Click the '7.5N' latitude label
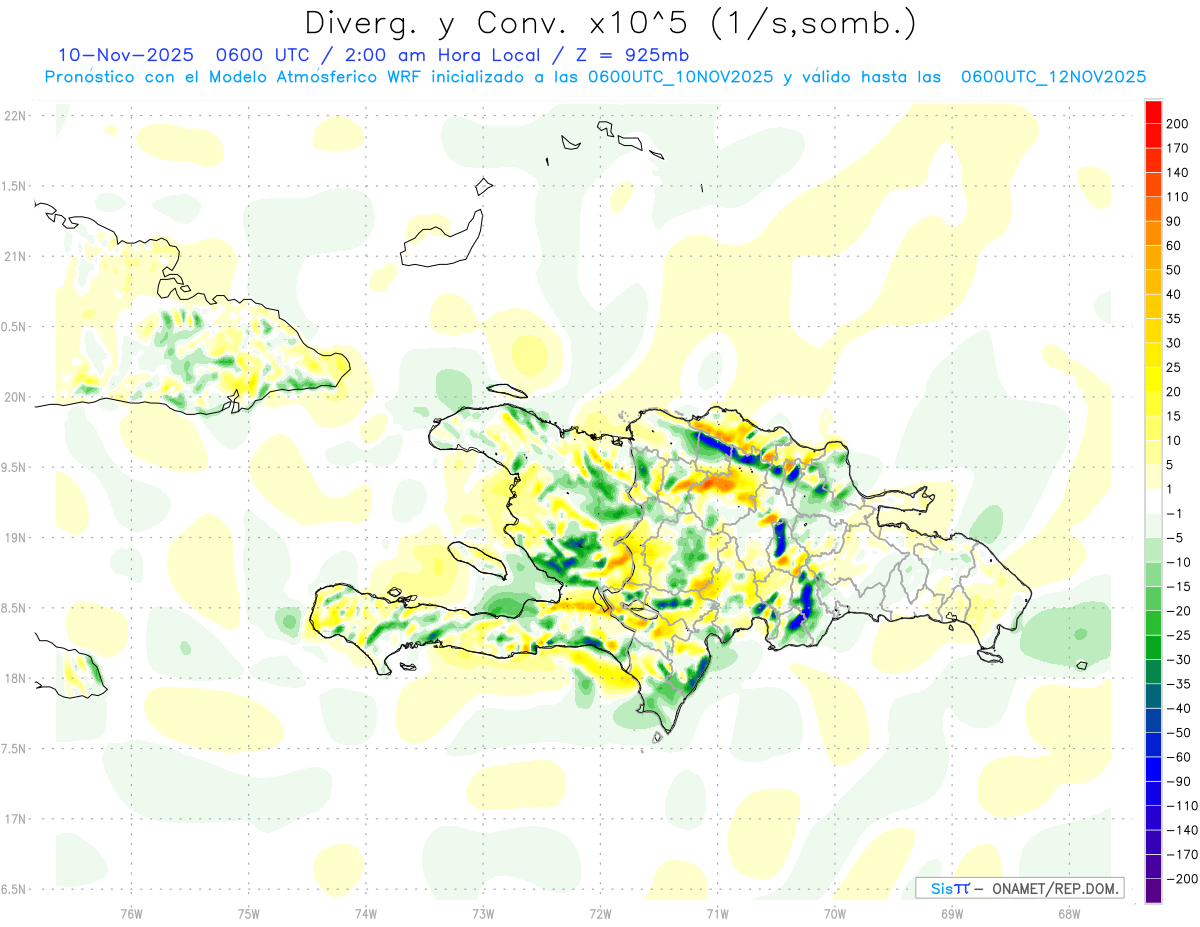Screen dimensions: 1200x927 click(x=15, y=748)
